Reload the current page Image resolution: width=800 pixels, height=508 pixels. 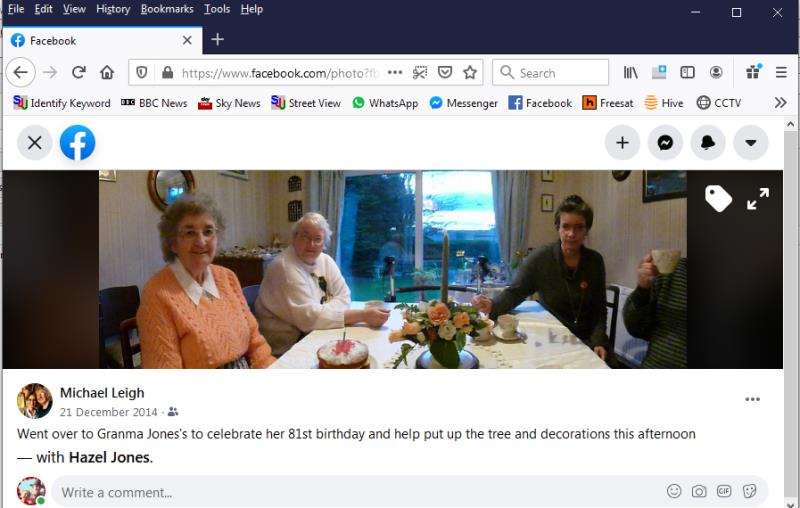pos(78,72)
